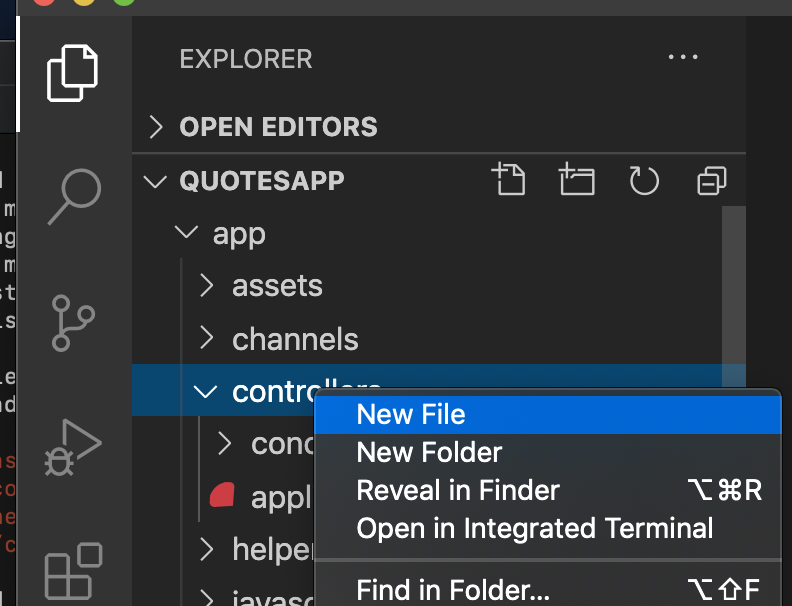Open the Run and Debug view icon
Viewport: 792px width, 606px height.
click(x=73, y=447)
